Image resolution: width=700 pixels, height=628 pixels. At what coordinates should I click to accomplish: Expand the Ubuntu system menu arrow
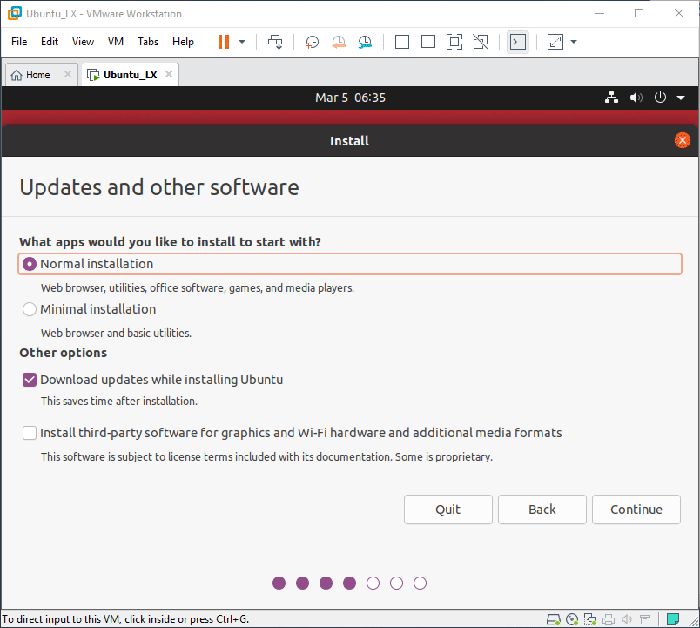click(x=680, y=98)
